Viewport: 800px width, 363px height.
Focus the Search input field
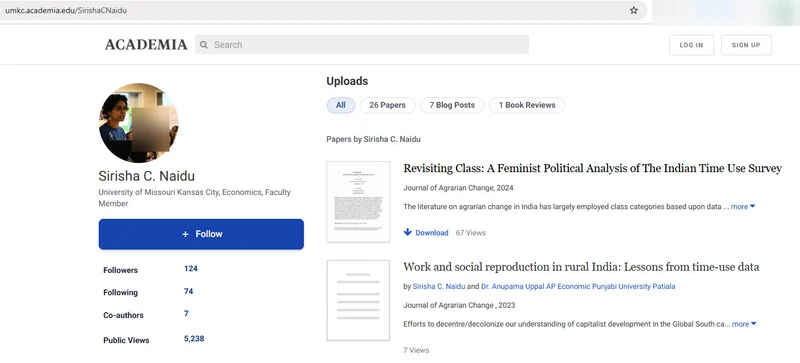(x=362, y=44)
